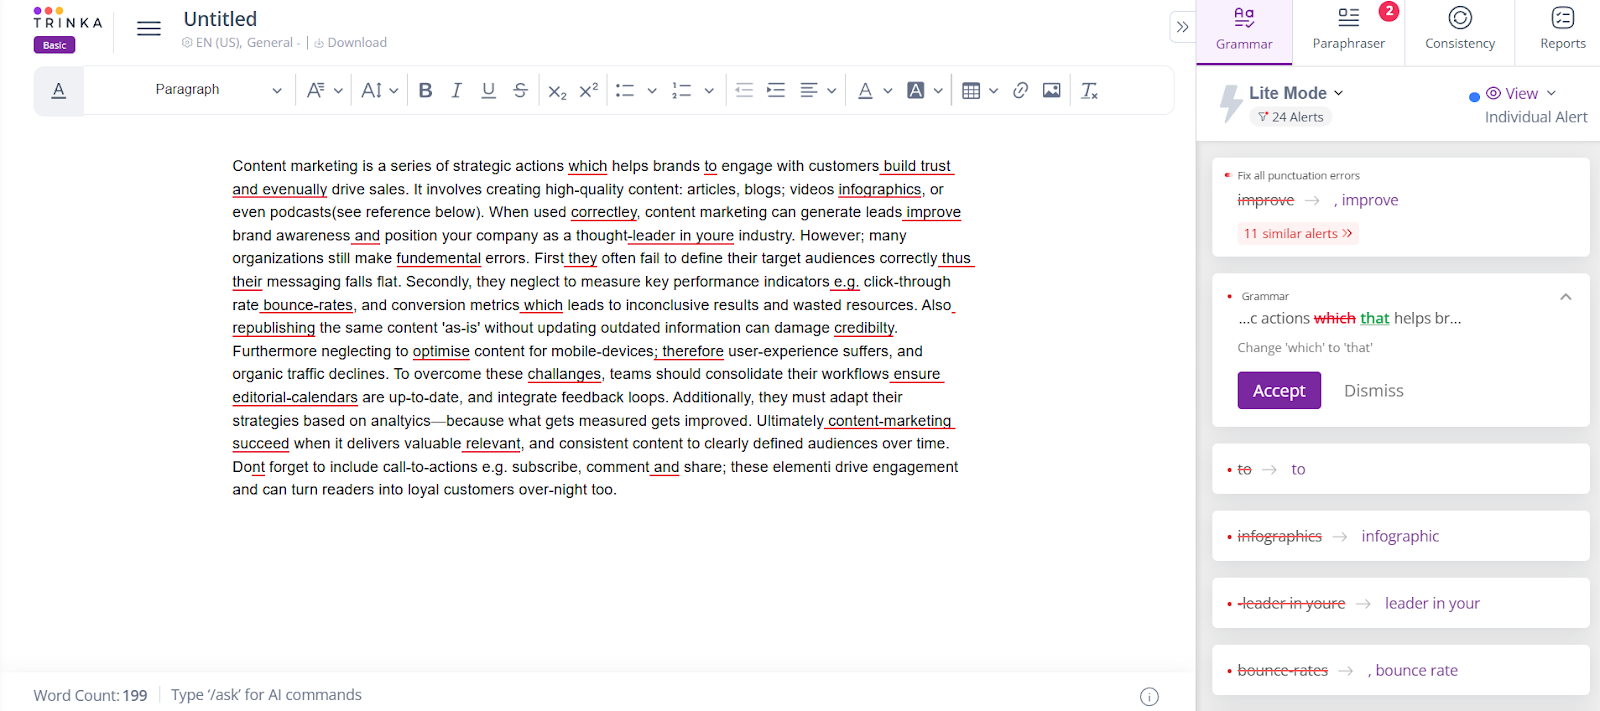The image size is (1600, 711).
Task: Open the 'improve' punctuation alert card
Action: tap(1400, 207)
